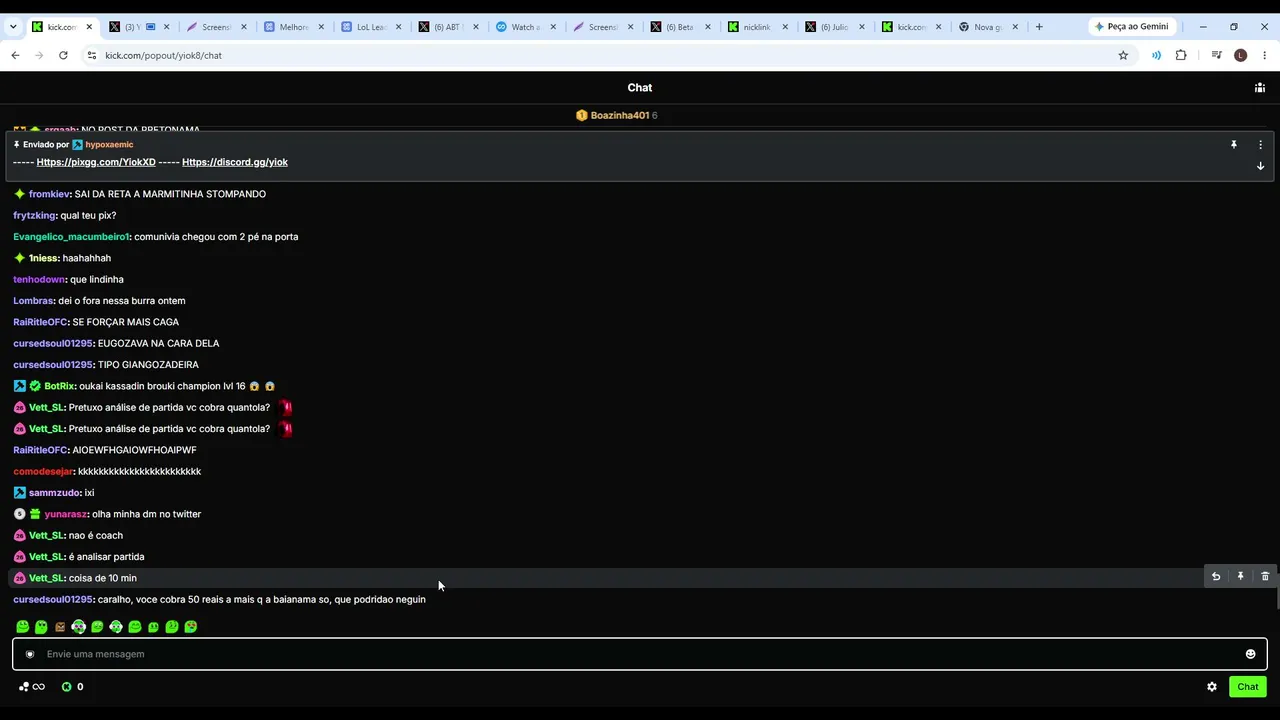Unpin the message with the pin icon in the pinned banner

click(x=1233, y=145)
